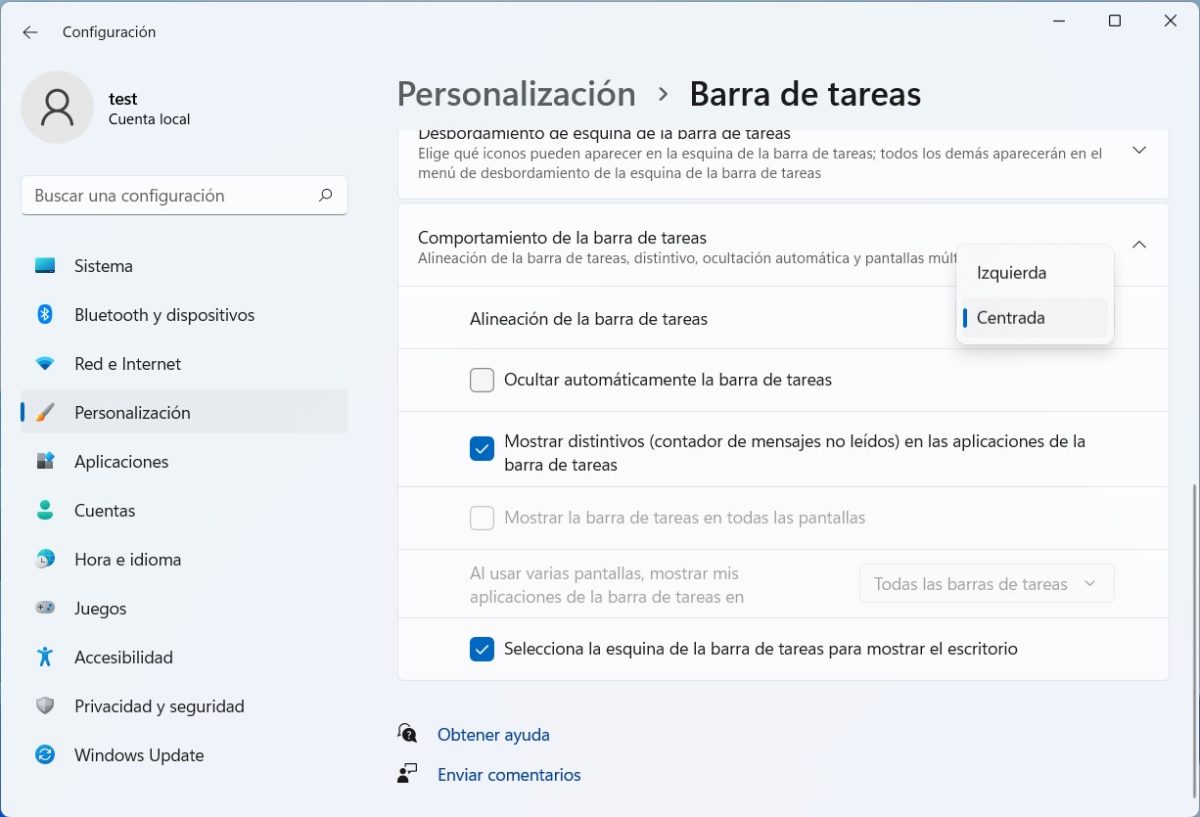Go to Personalización breadcrumb
This screenshot has width=1200, height=817.
516,94
